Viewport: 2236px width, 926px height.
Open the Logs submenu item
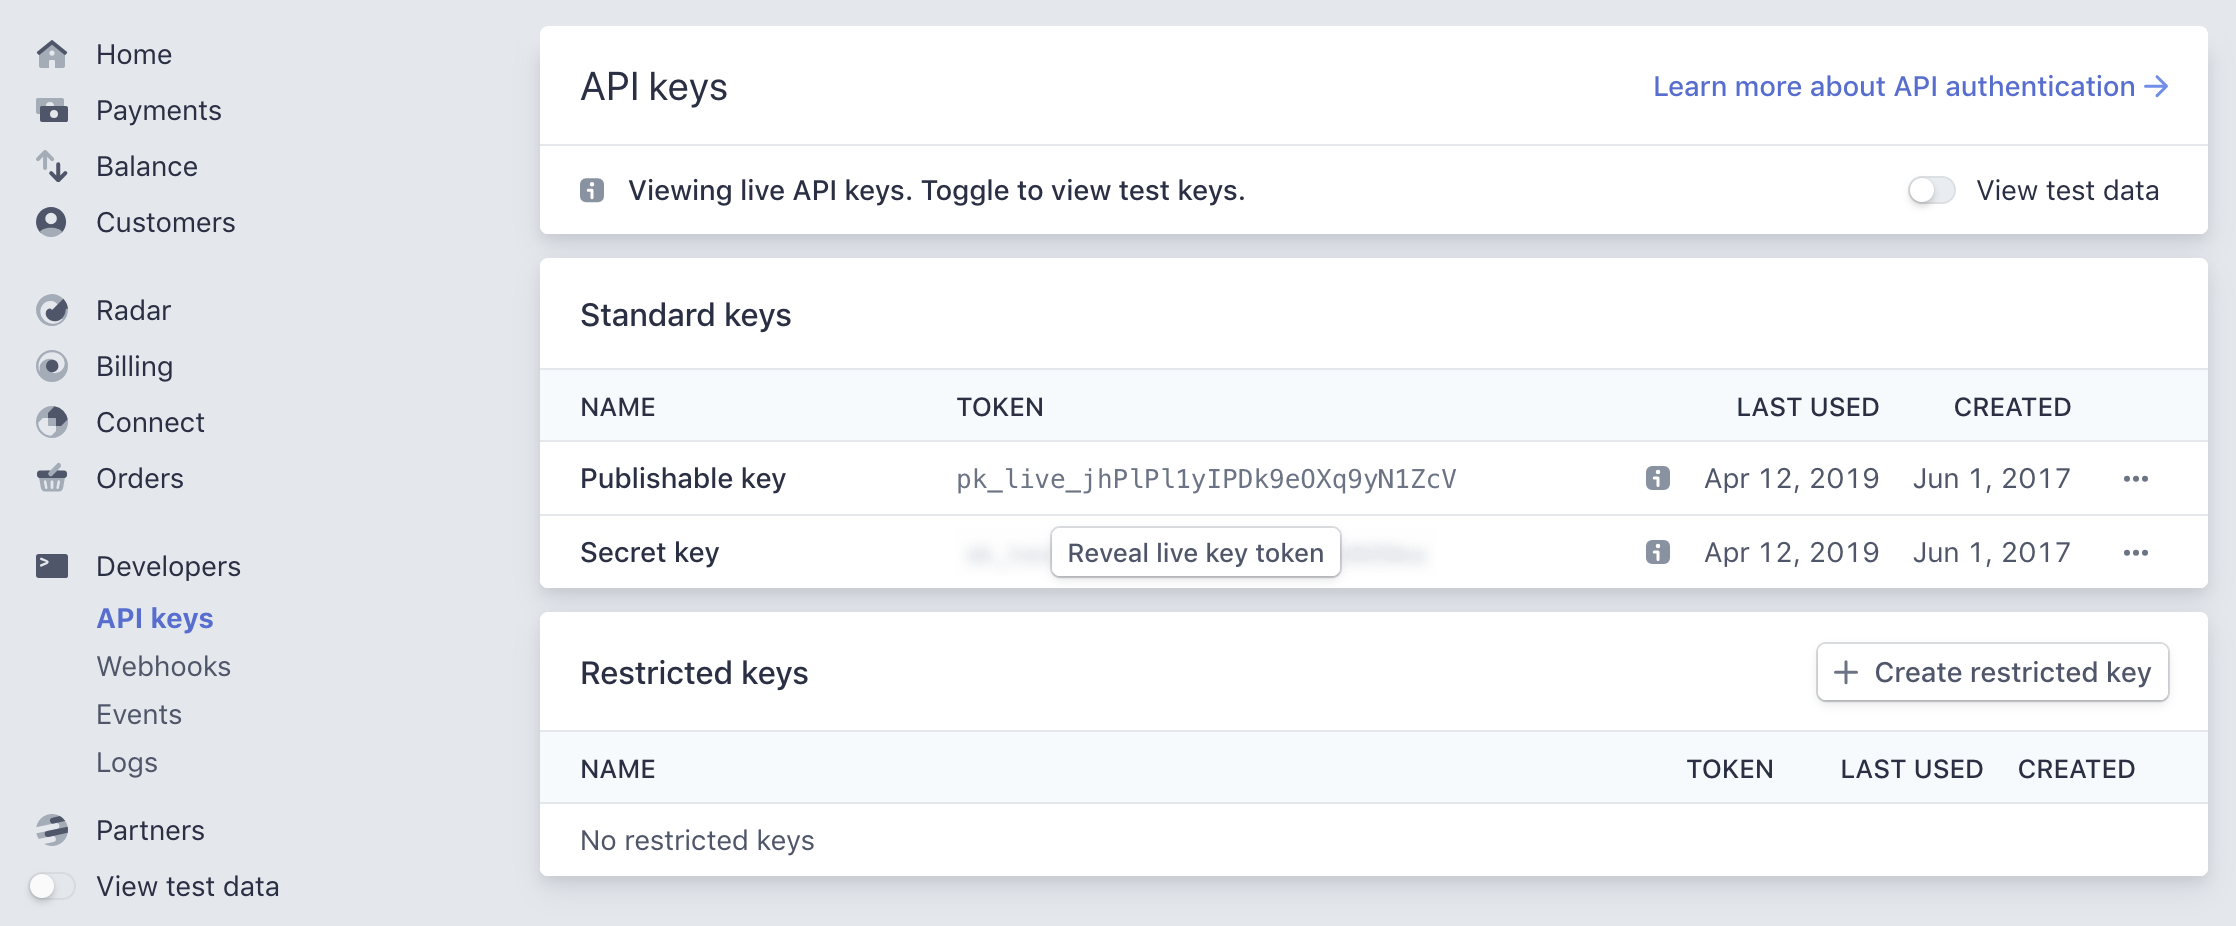coord(127,762)
